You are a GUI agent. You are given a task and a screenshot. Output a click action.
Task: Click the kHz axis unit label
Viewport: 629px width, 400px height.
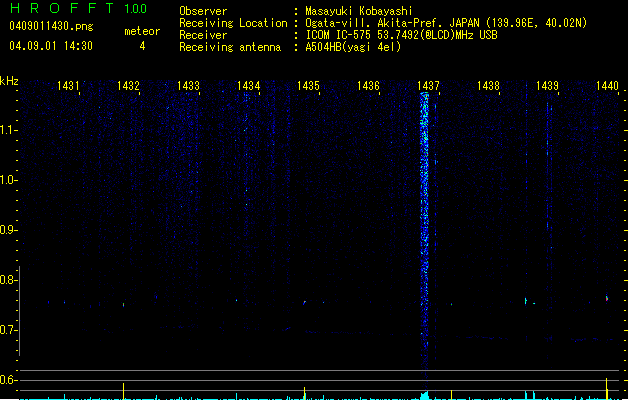9,81
